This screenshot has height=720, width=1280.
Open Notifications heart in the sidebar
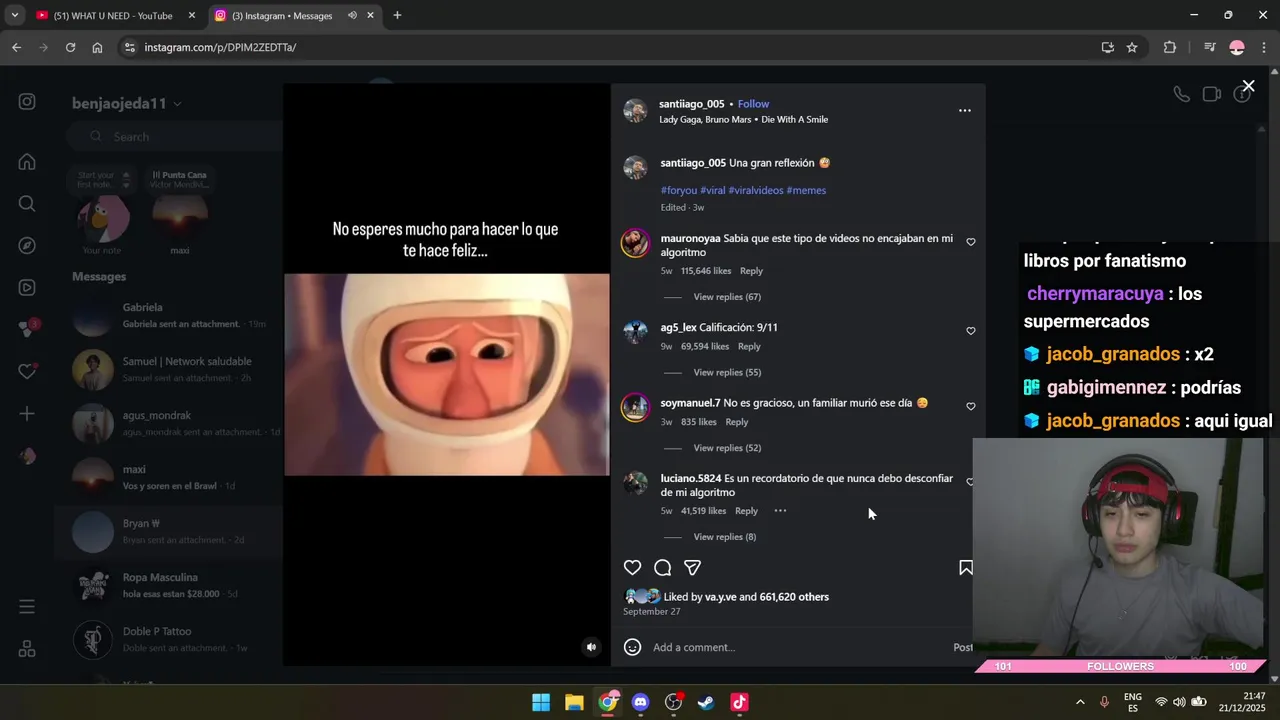pos(27,372)
